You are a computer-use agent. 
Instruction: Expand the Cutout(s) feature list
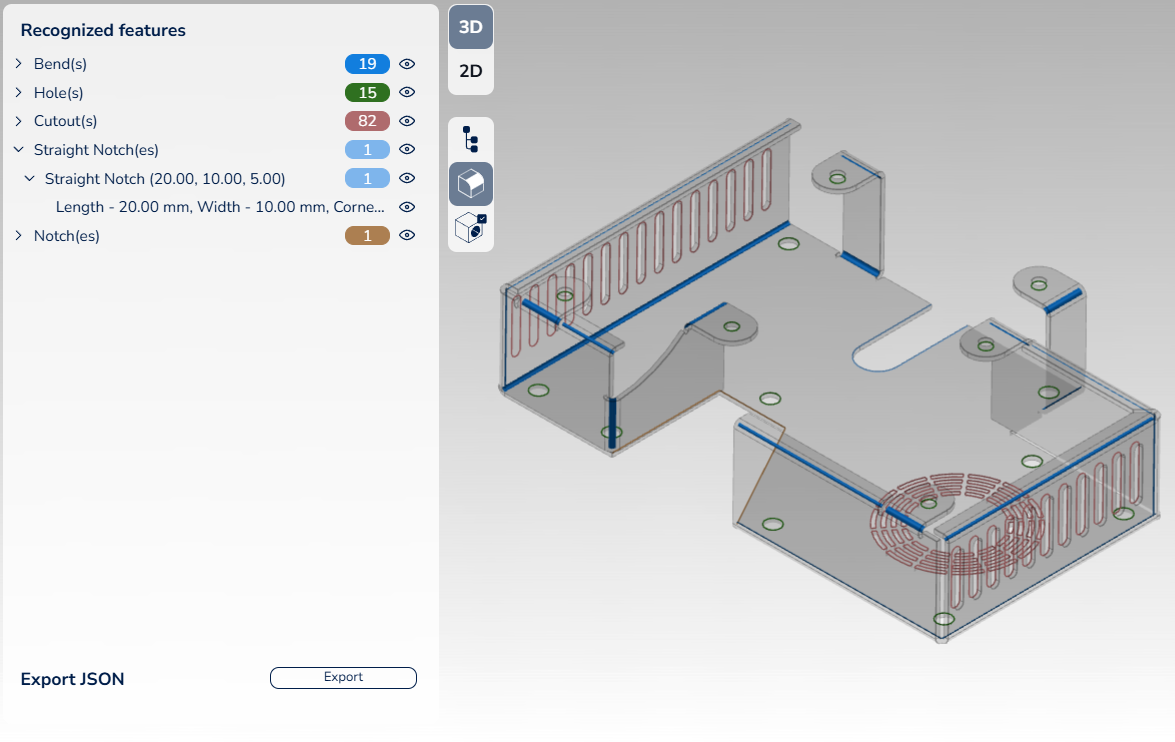click(18, 121)
